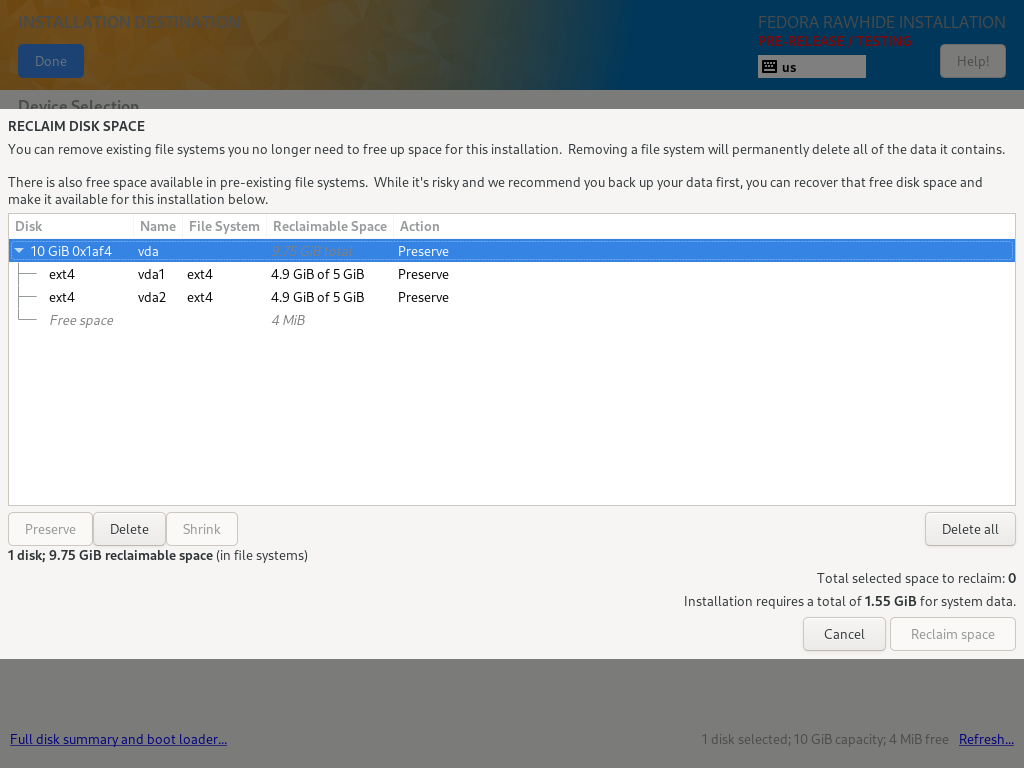The image size is (1024, 768).
Task: Open the Help! button
Action: pos(972,61)
